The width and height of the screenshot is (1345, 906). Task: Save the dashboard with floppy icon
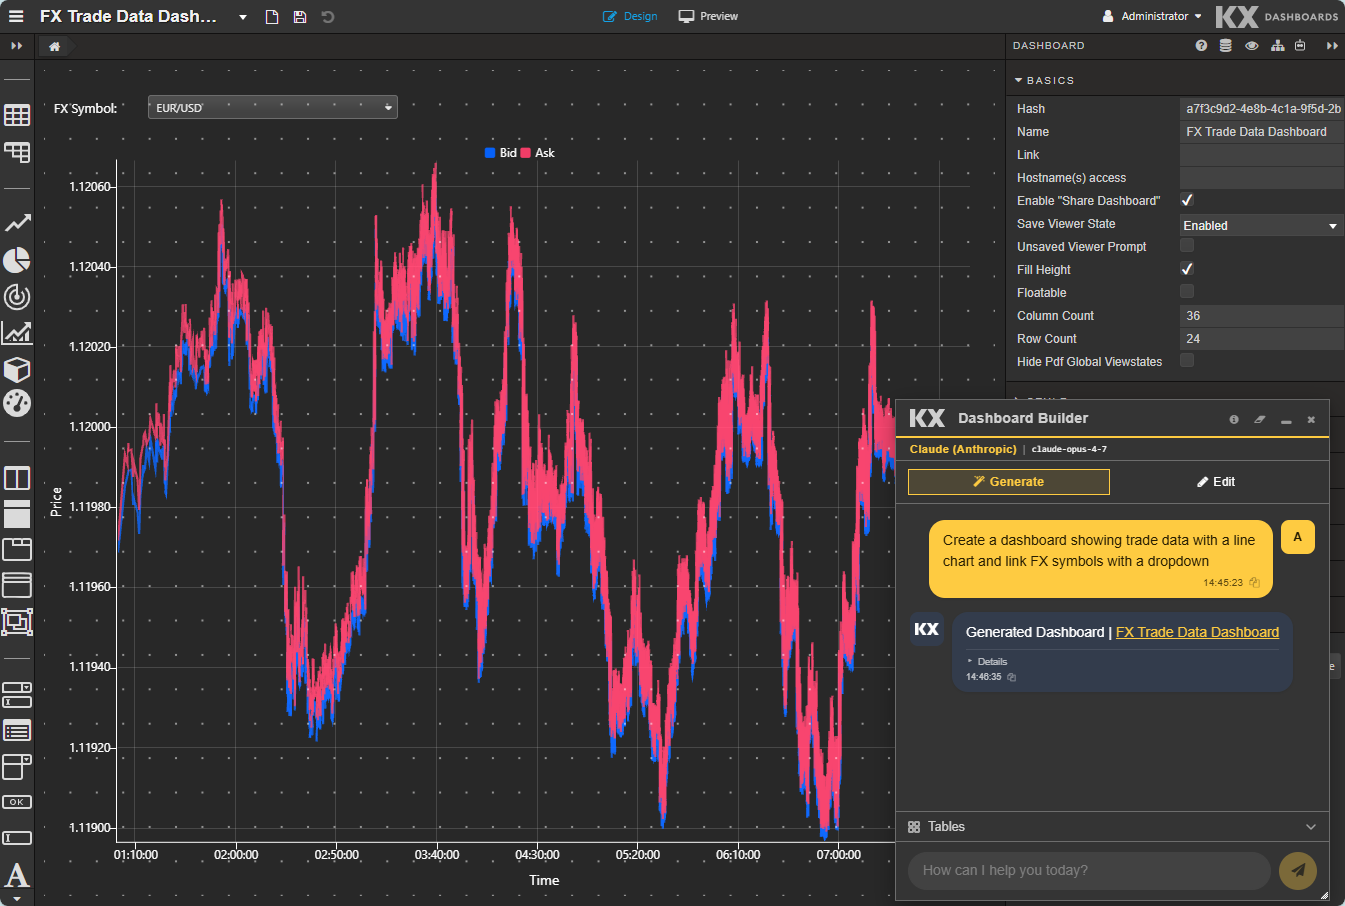(x=300, y=17)
